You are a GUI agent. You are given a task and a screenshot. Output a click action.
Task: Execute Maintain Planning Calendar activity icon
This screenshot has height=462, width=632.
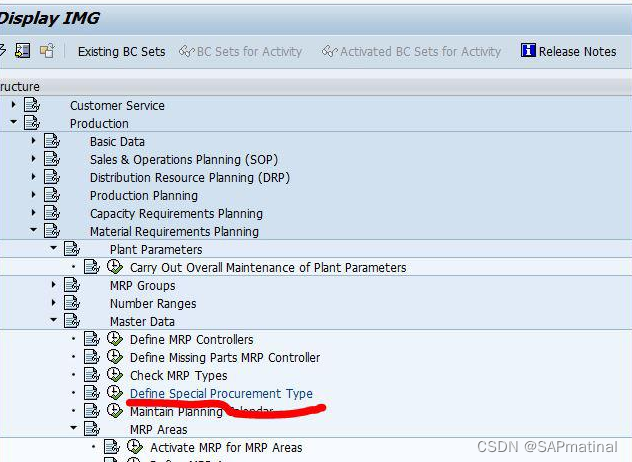tap(115, 410)
